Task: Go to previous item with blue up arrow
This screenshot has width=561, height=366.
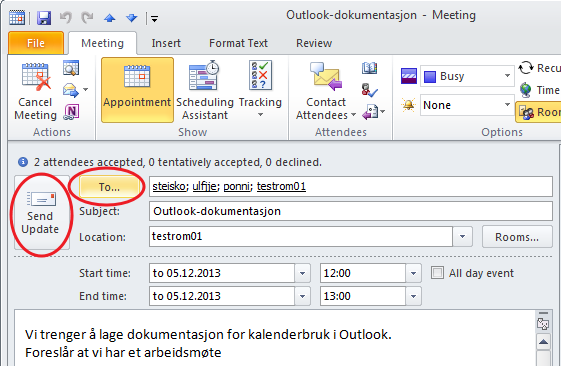Action: click(109, 18)
